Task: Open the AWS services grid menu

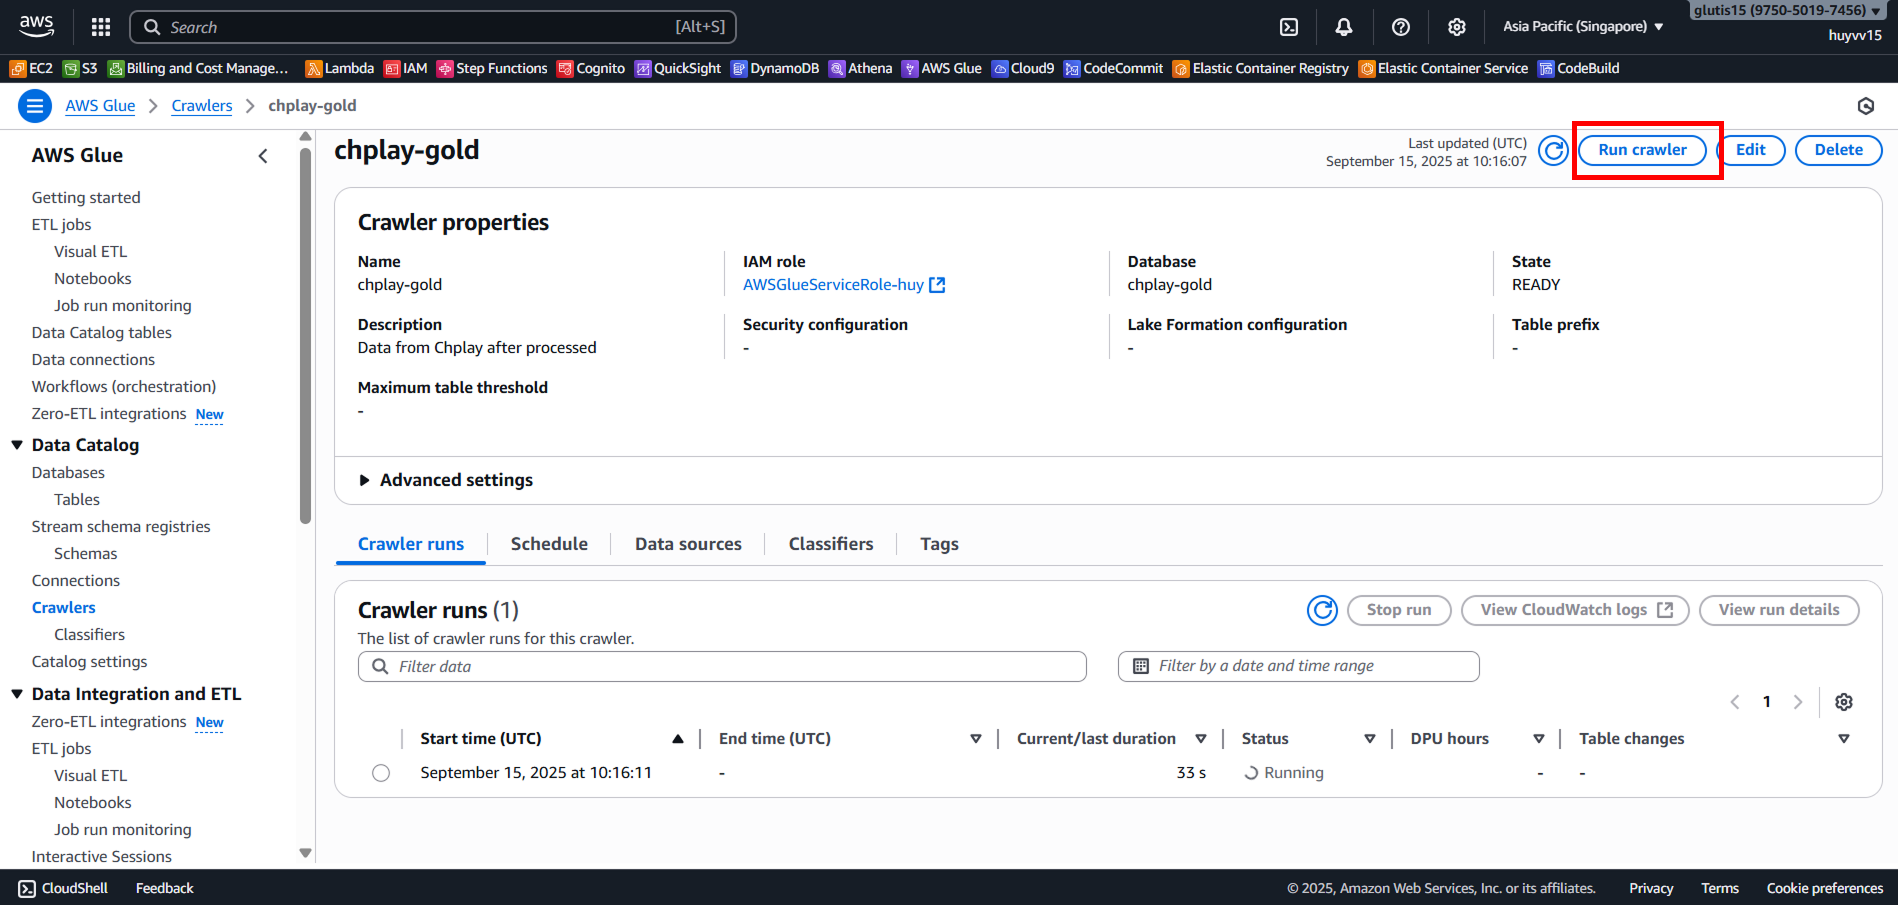Action: [101, 27]
